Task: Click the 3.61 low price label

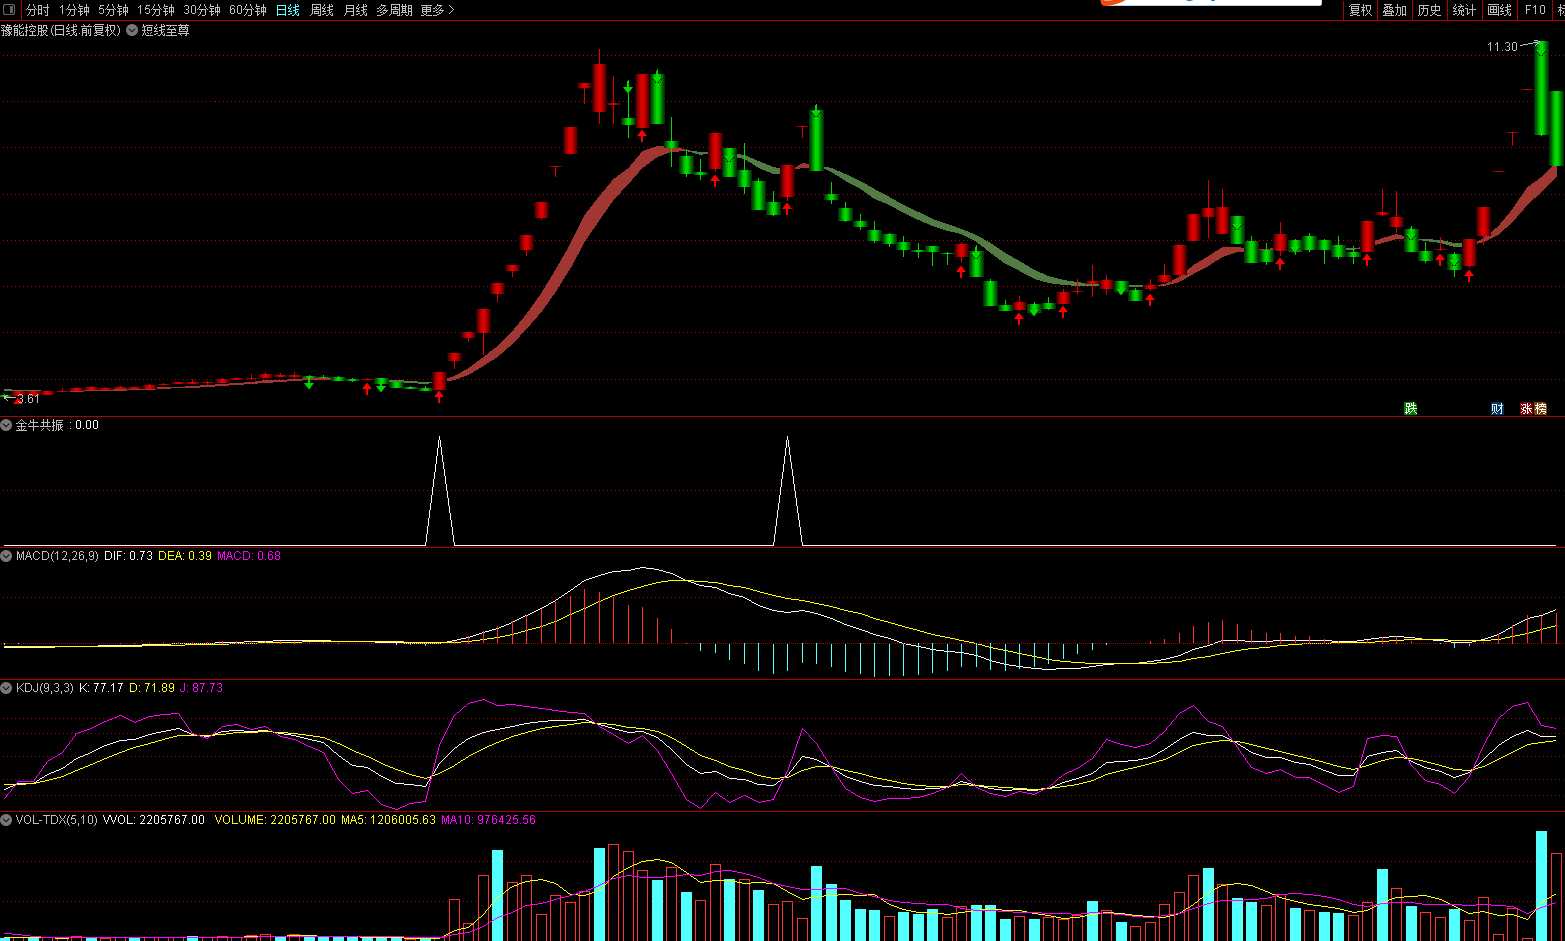Action: click(x=28, y=399)
